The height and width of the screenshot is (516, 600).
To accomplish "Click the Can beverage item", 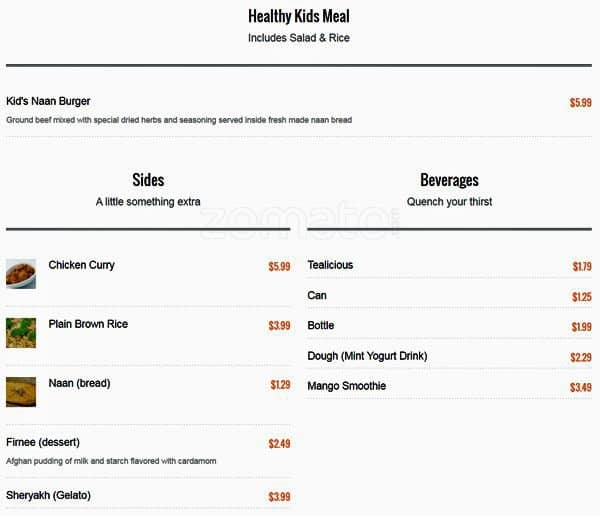I will pyautogui.click(x=317, y=295).
